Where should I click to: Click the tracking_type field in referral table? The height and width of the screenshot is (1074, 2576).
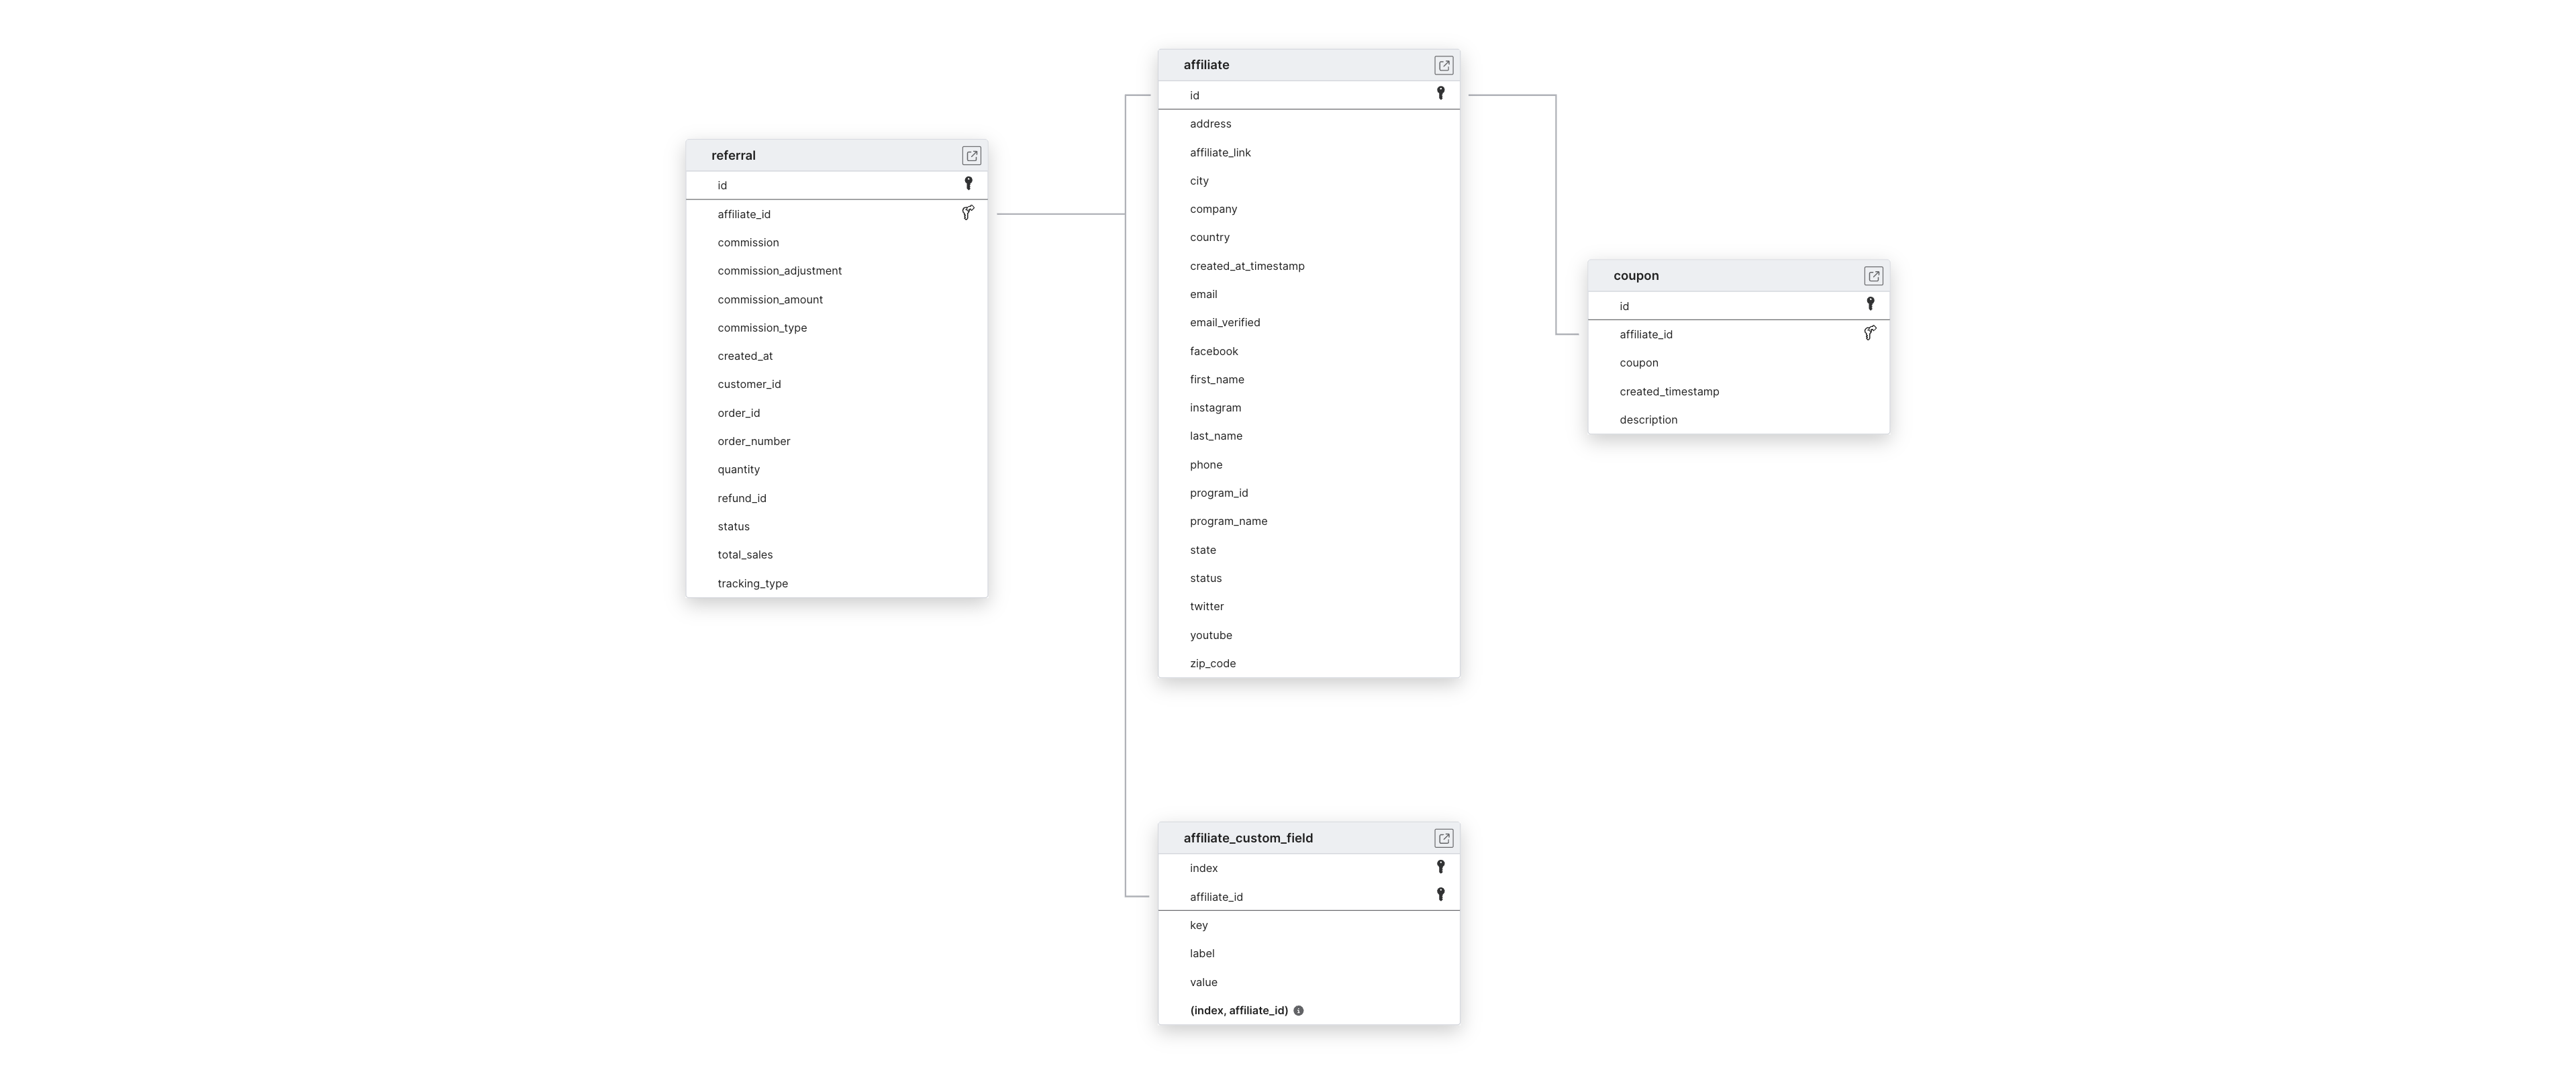pos(752,581)
